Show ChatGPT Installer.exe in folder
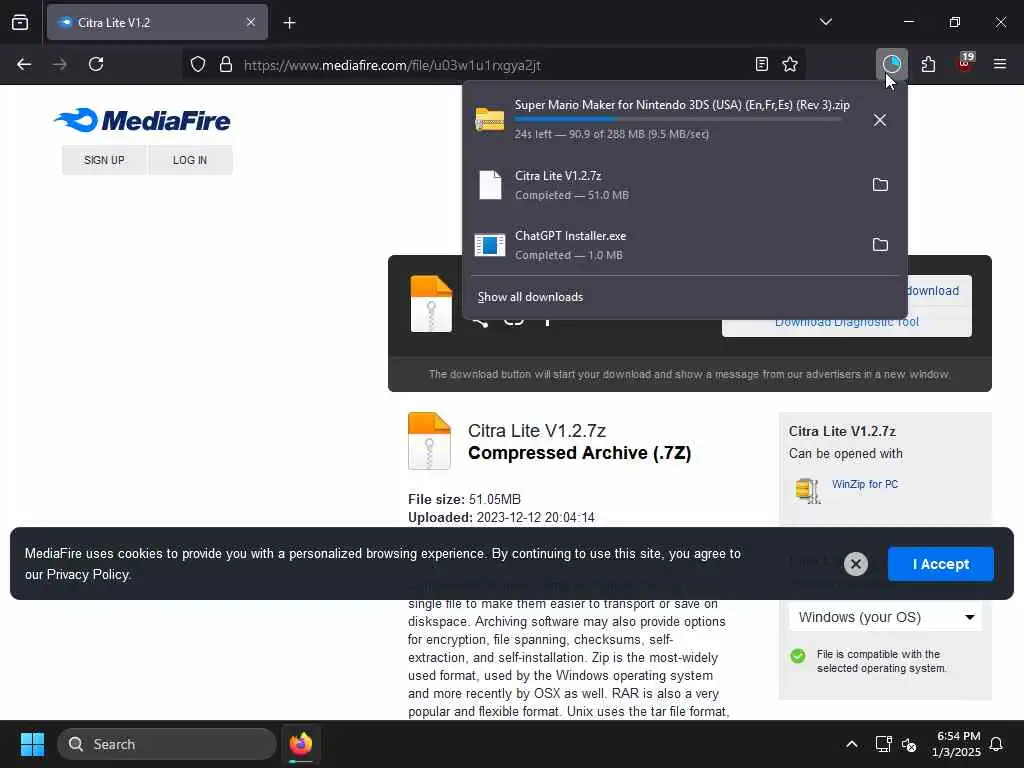Image resolution: width=1024 pixels, height=768 pixels. [880, 245]
